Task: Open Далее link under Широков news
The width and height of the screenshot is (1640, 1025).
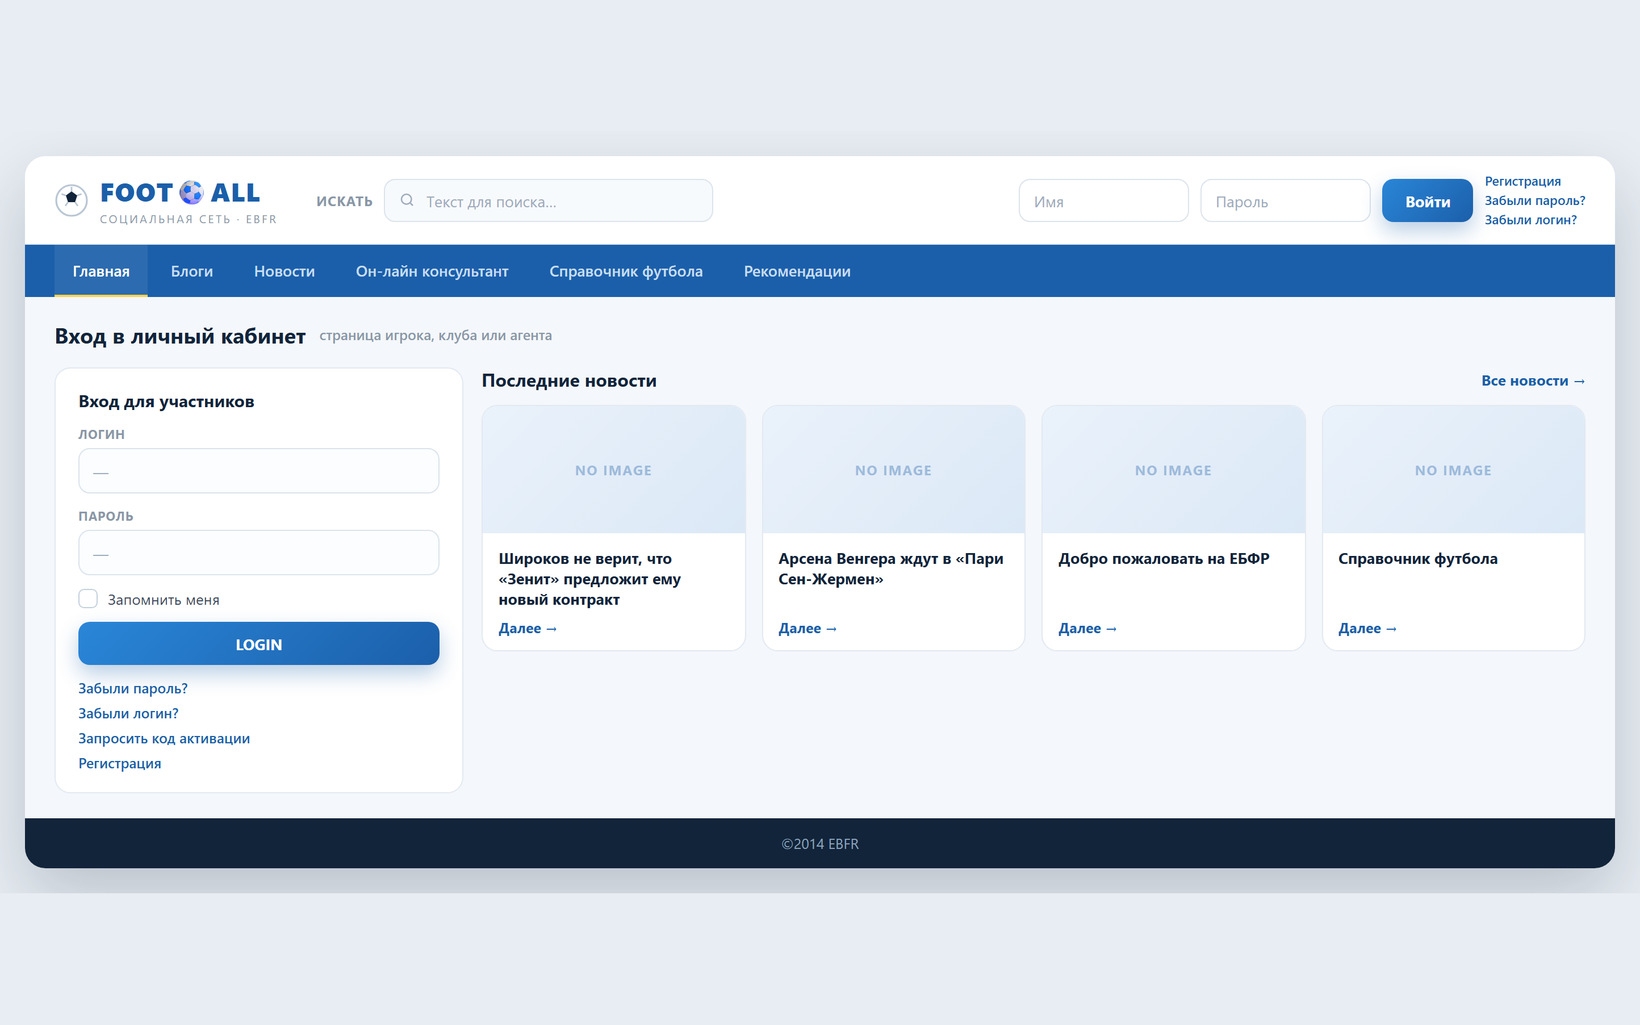Action: pos(528,628)
